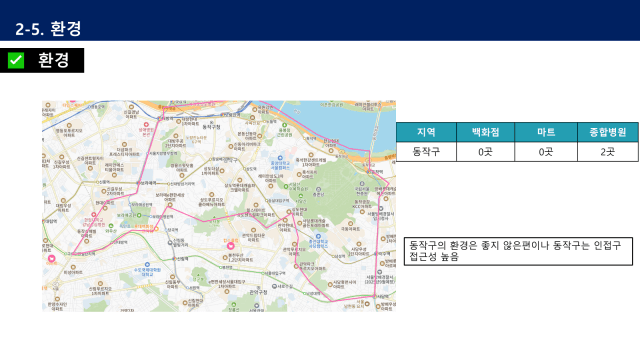Viewport: 640px width, 360px height.
Task: Click the text box about 동작구의 환경
Action: (518, 251)
